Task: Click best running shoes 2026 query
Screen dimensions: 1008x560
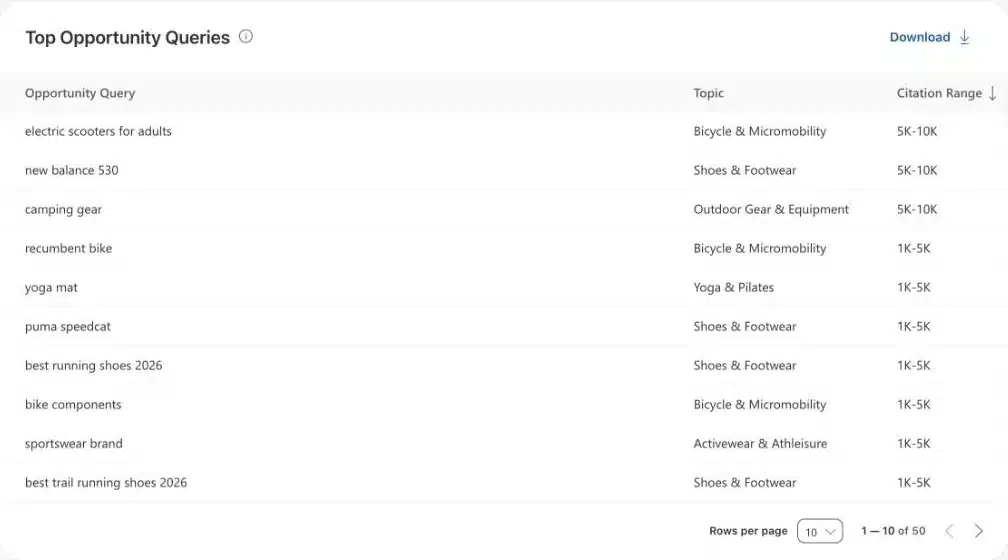Action: [x=93, y=365]
